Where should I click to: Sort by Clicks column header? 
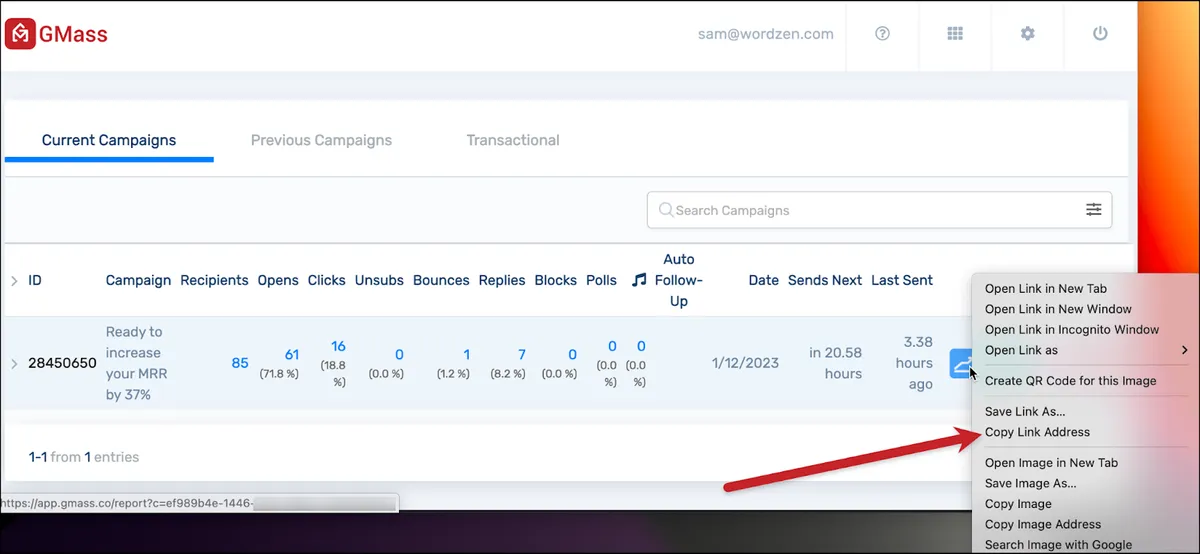(327, 280)
